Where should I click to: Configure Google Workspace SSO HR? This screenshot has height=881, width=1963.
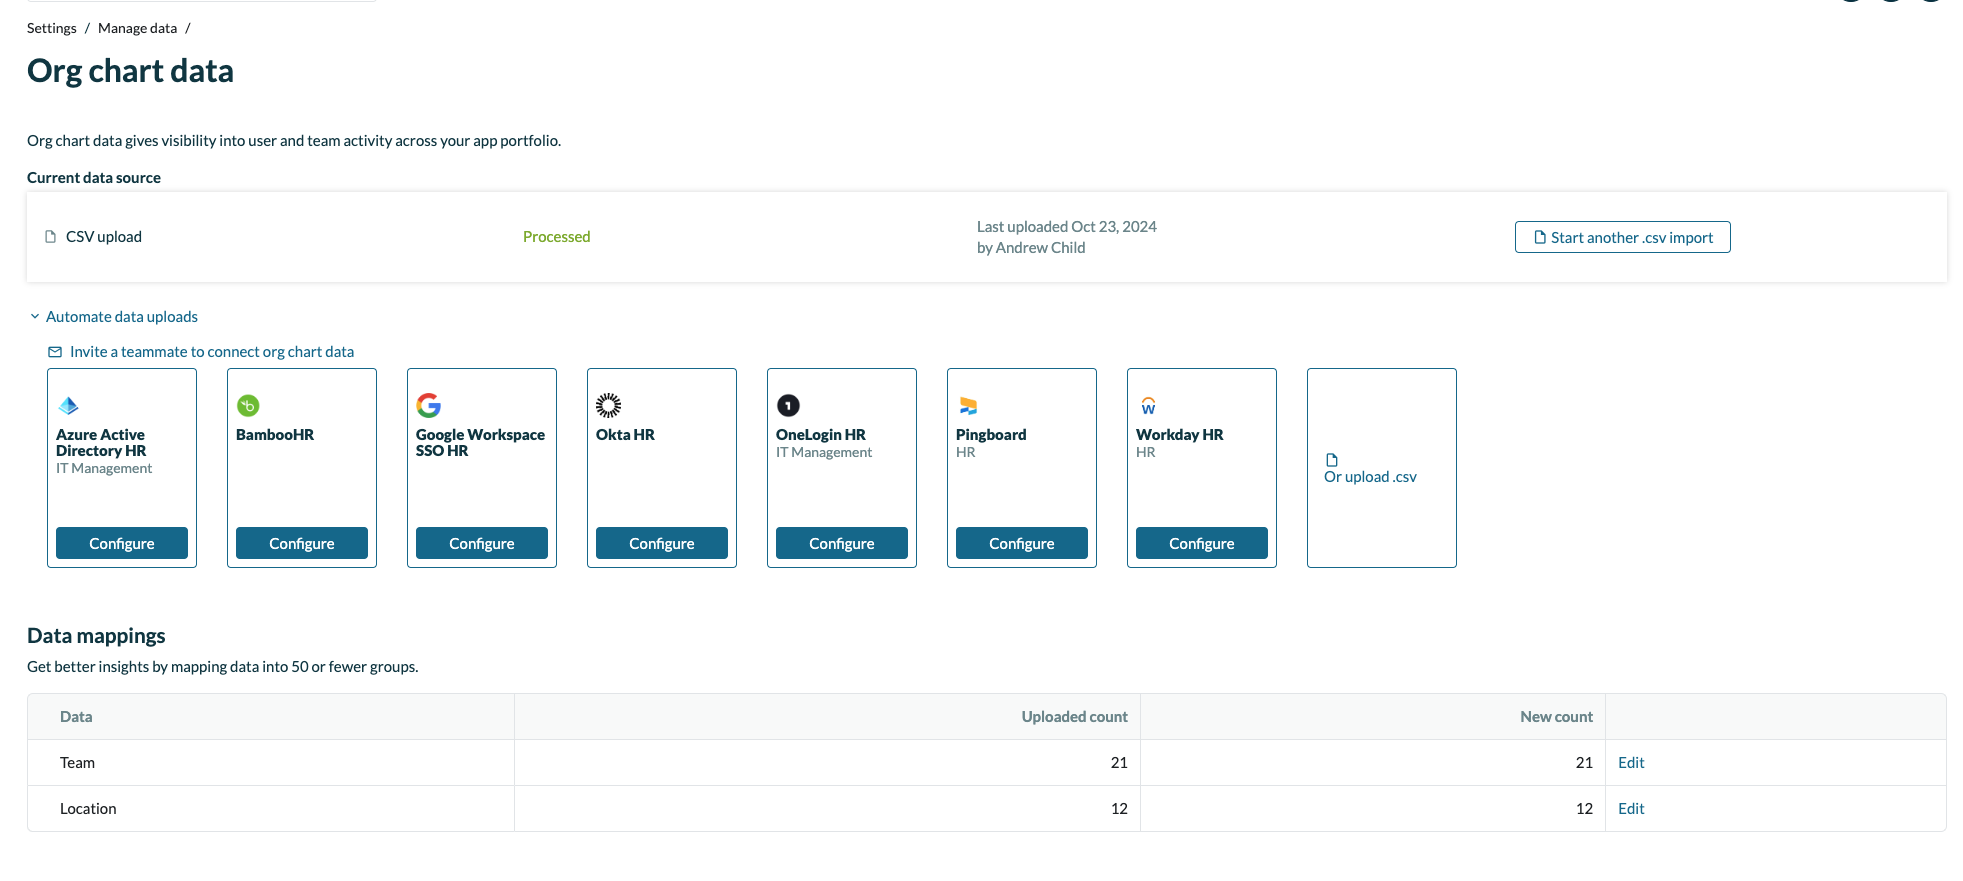[x=481, y=543]
